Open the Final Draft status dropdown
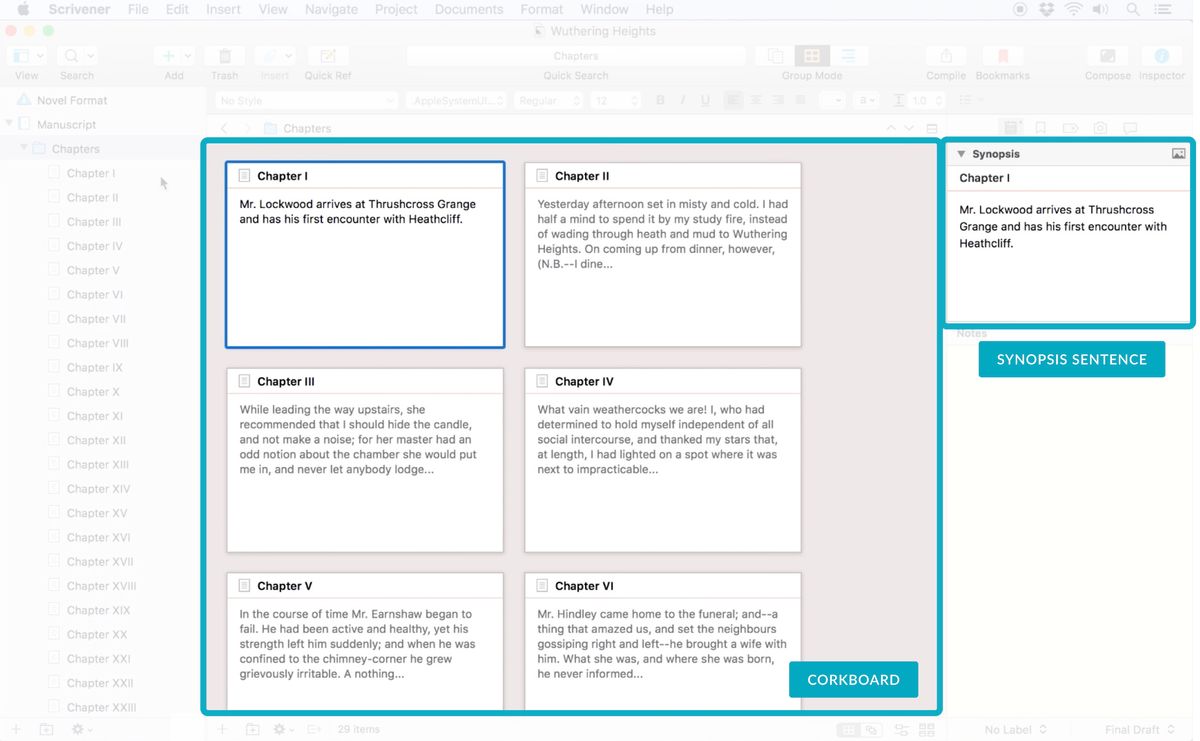The width and height of the screenshot is (1200, 741). pos(1140,730)
